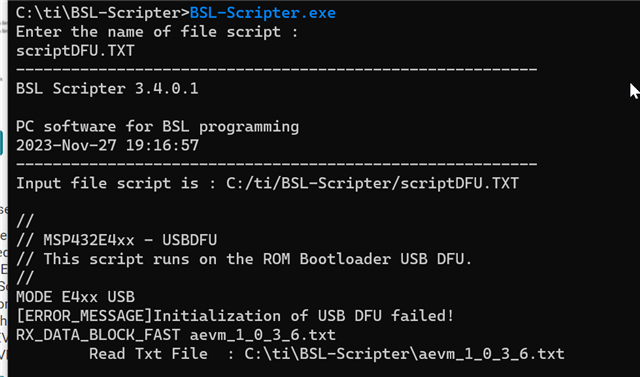Click the 2023-Nov-27 date text
Image resolution: width=640 pixels, height=377 pixels.
click(66, 145)
